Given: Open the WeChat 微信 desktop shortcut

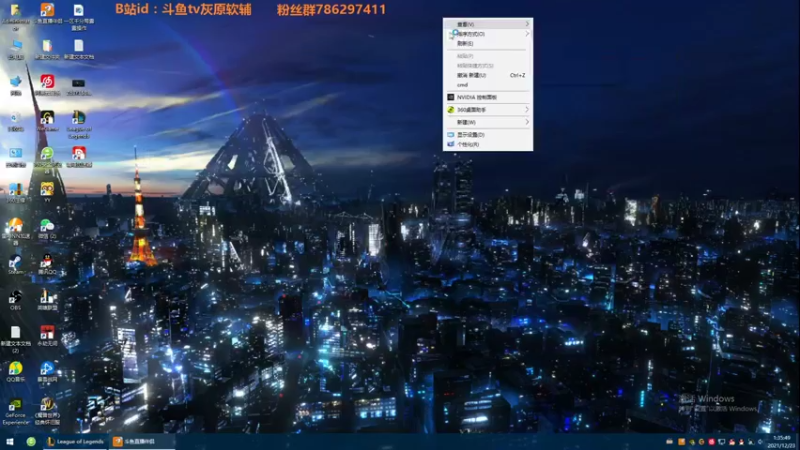Looking at the screenshot, I should pos(47,228).
